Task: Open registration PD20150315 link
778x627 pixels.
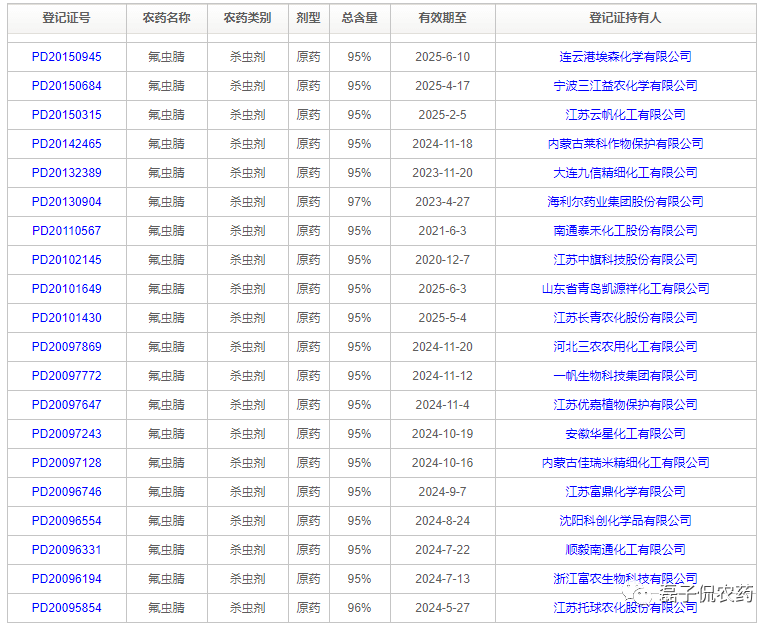Action: (66, 115)
